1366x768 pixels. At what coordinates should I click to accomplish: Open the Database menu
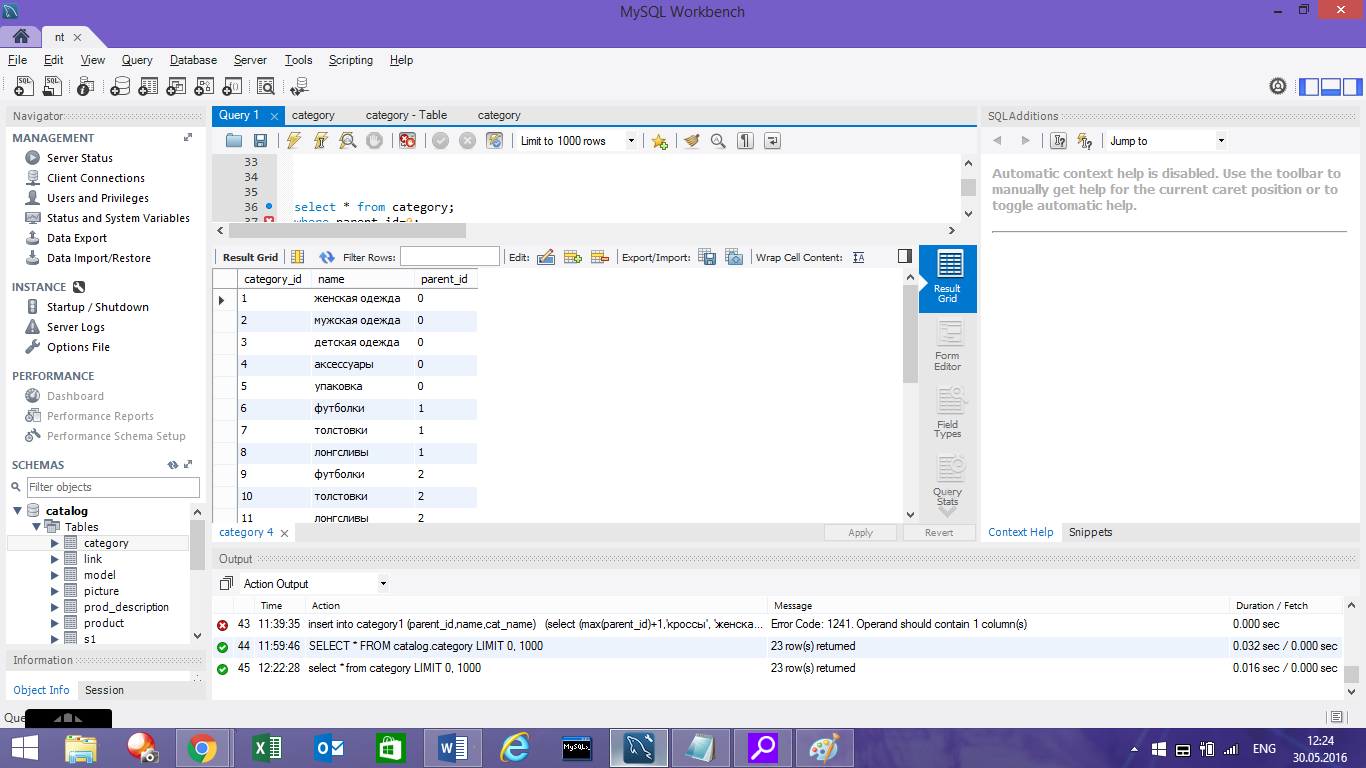coord(193,60)
